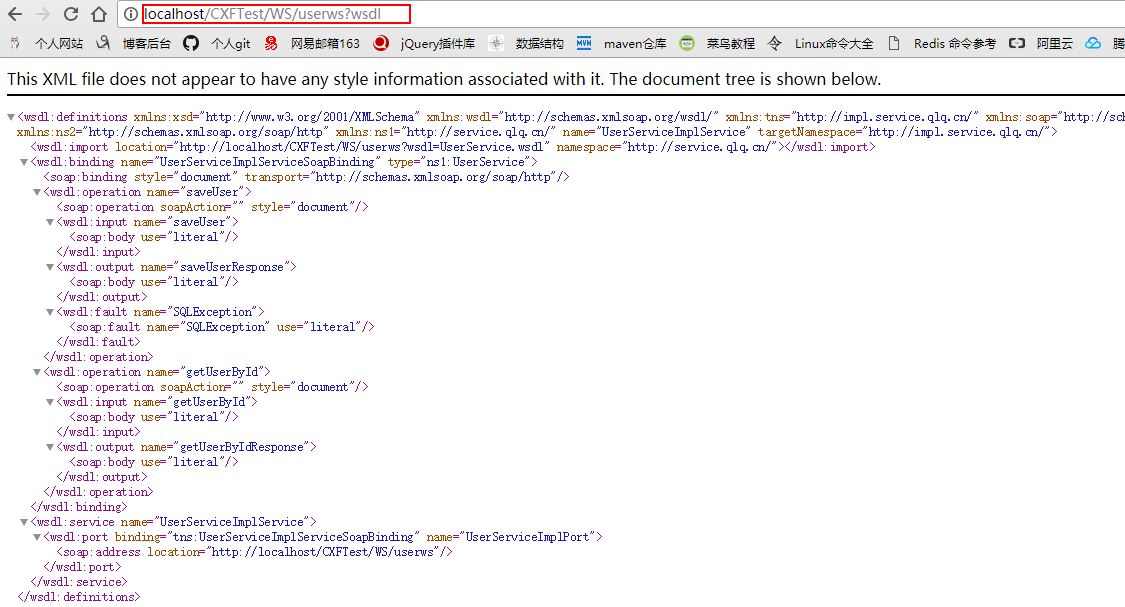1125x607 pixels.
Task: Click the jQuery插件库 red circle icon
Action: [381, 43]
